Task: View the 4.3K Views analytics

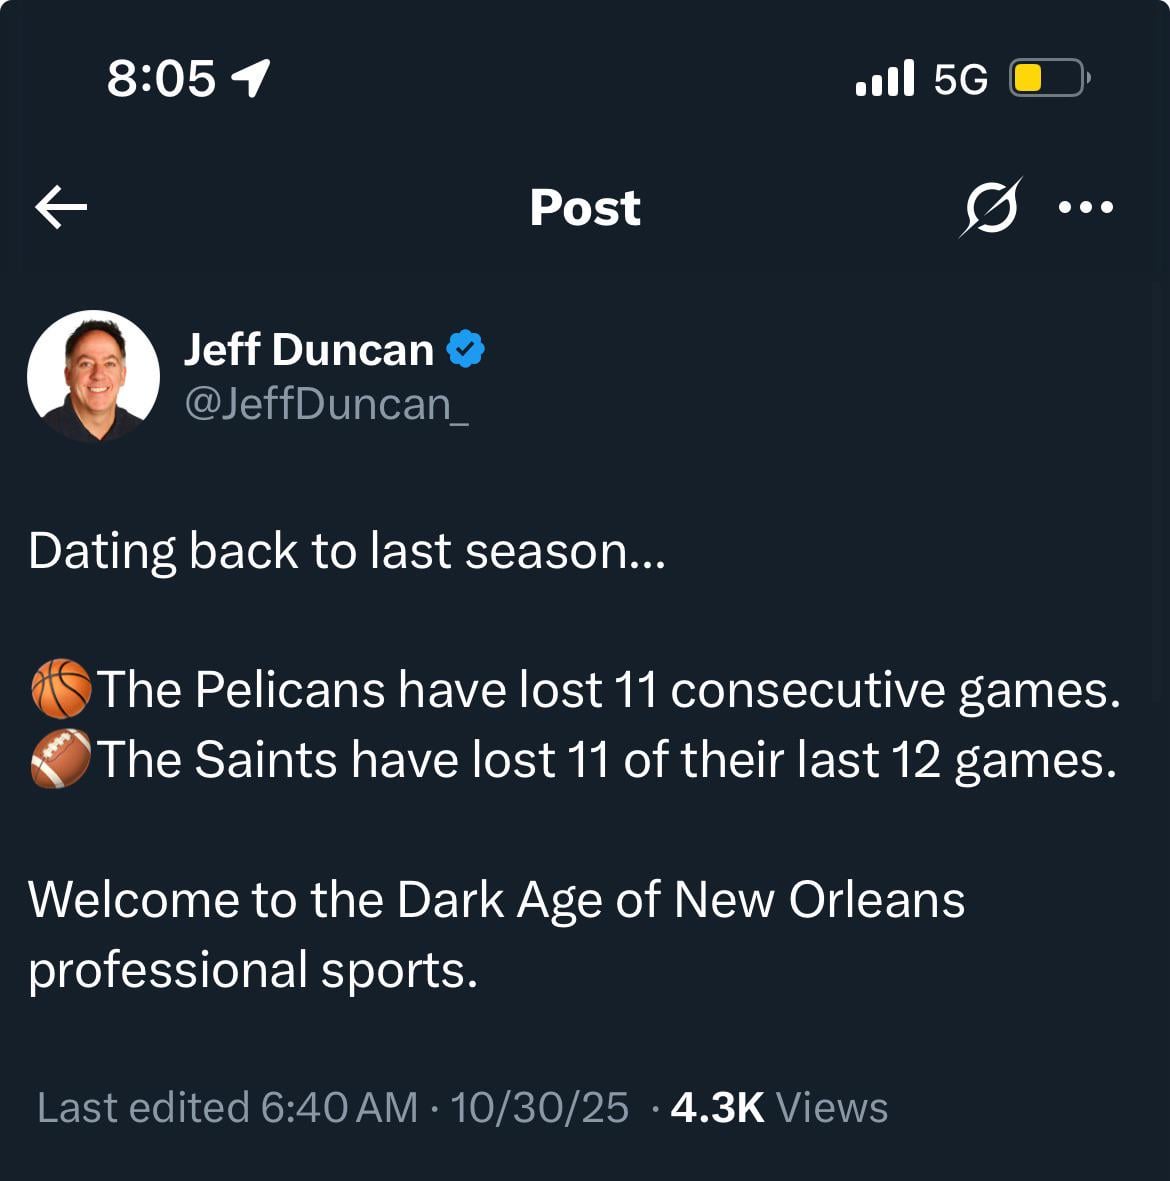Action: (778, 1107)
